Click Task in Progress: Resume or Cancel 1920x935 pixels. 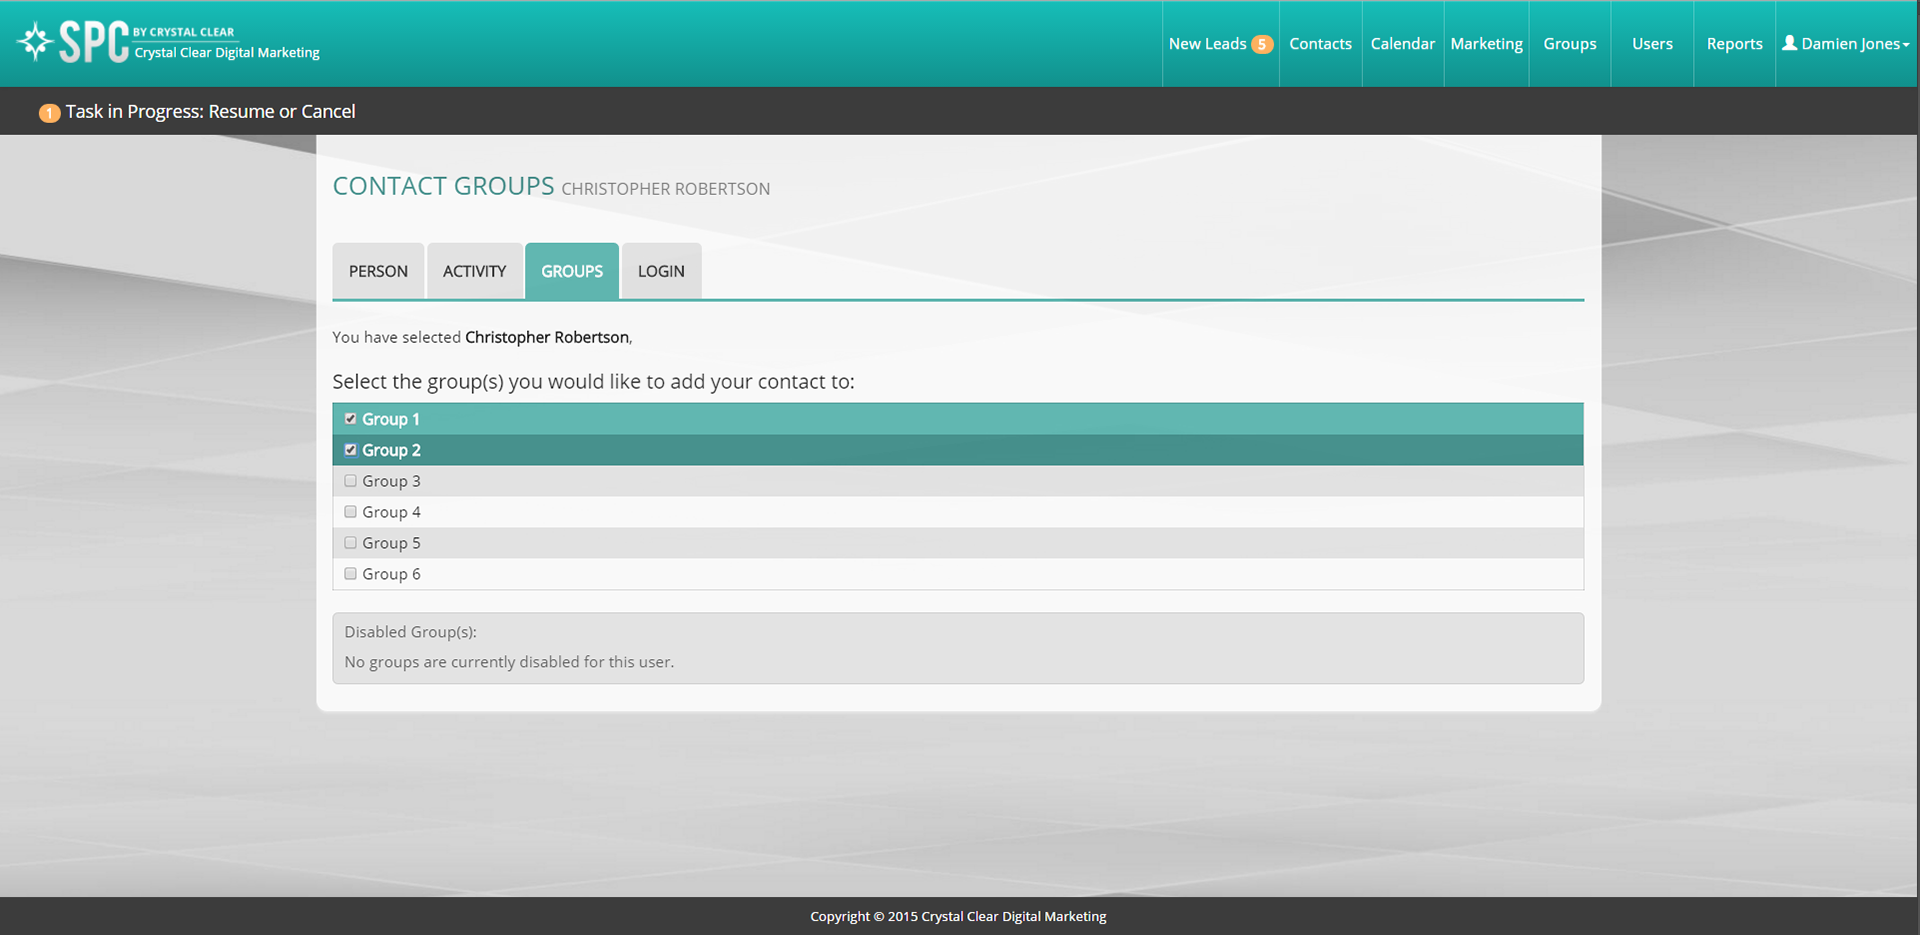point(210,112)
